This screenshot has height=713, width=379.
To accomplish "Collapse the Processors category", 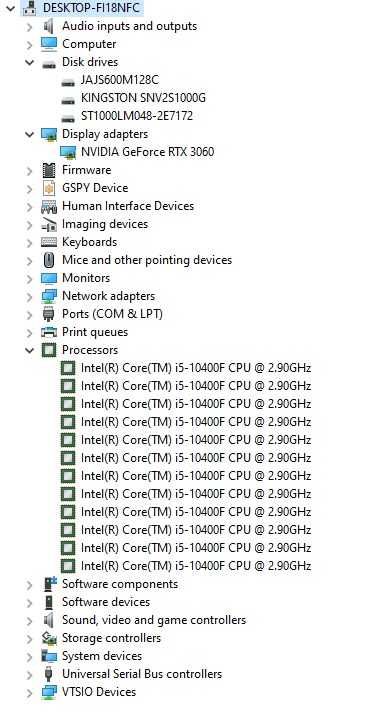I will (30, 350).
